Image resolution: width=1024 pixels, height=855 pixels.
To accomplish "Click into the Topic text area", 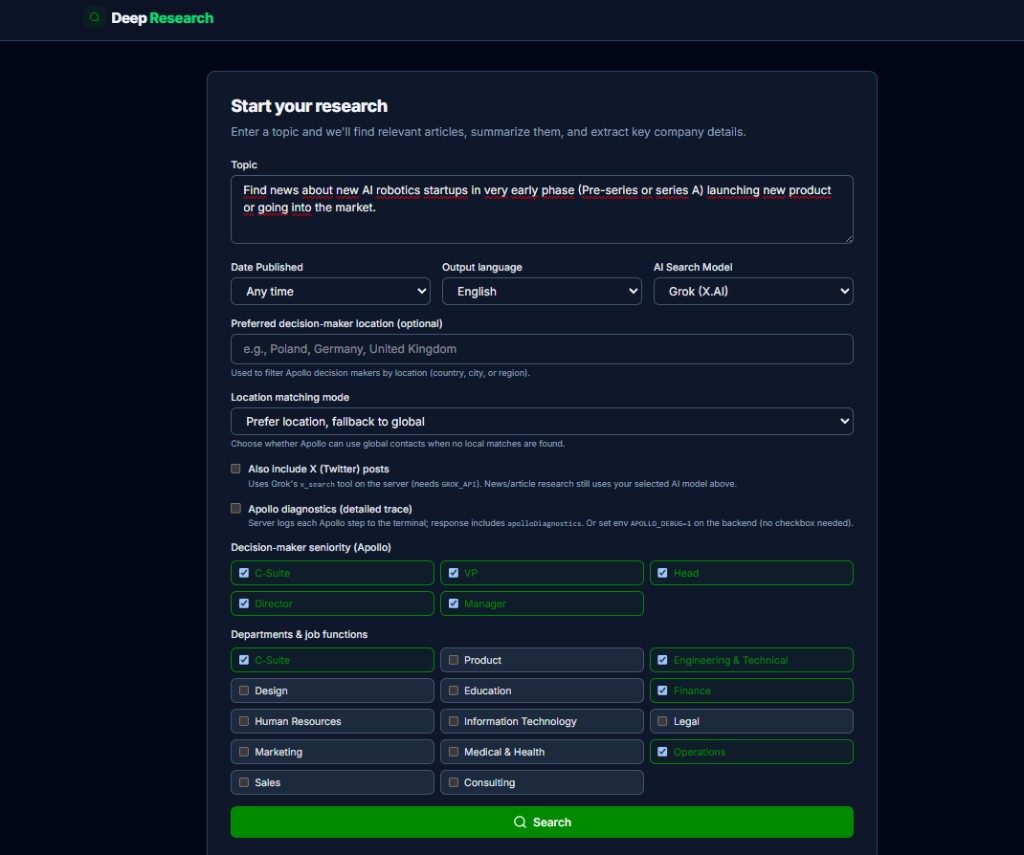I will coord(542,209).
